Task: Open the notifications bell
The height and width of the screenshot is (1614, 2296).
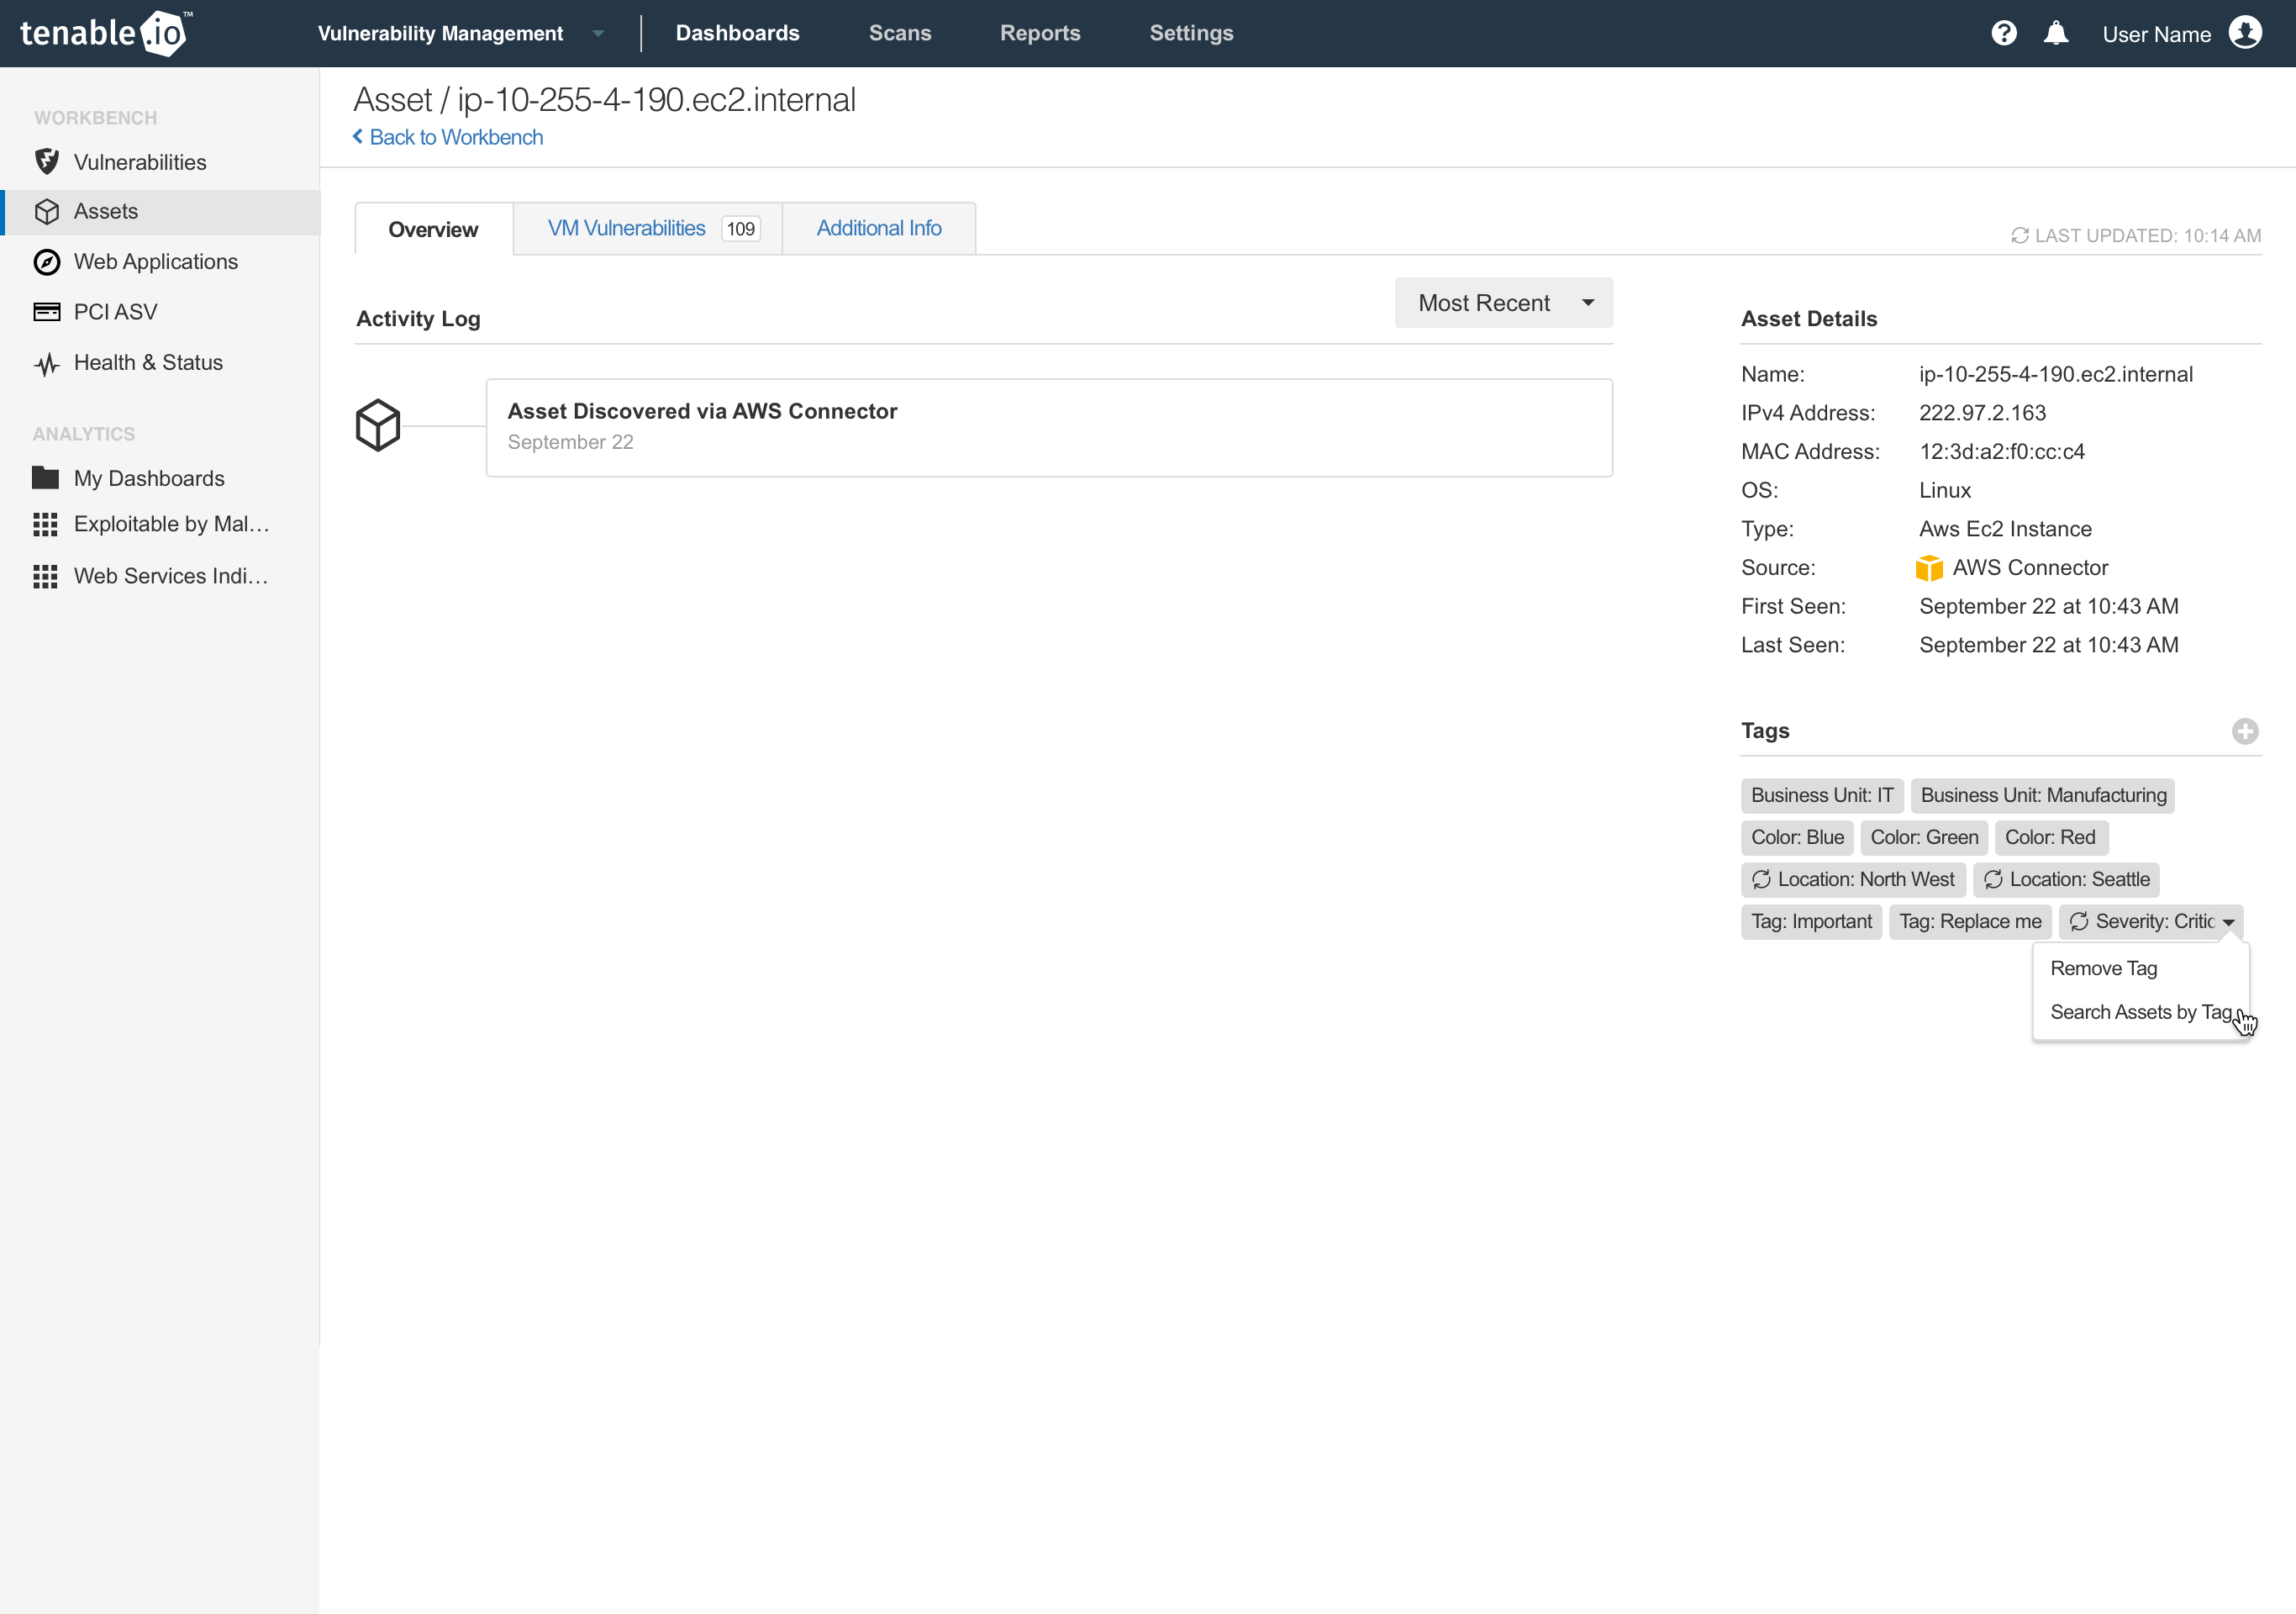Action: tap(2055, 34)
